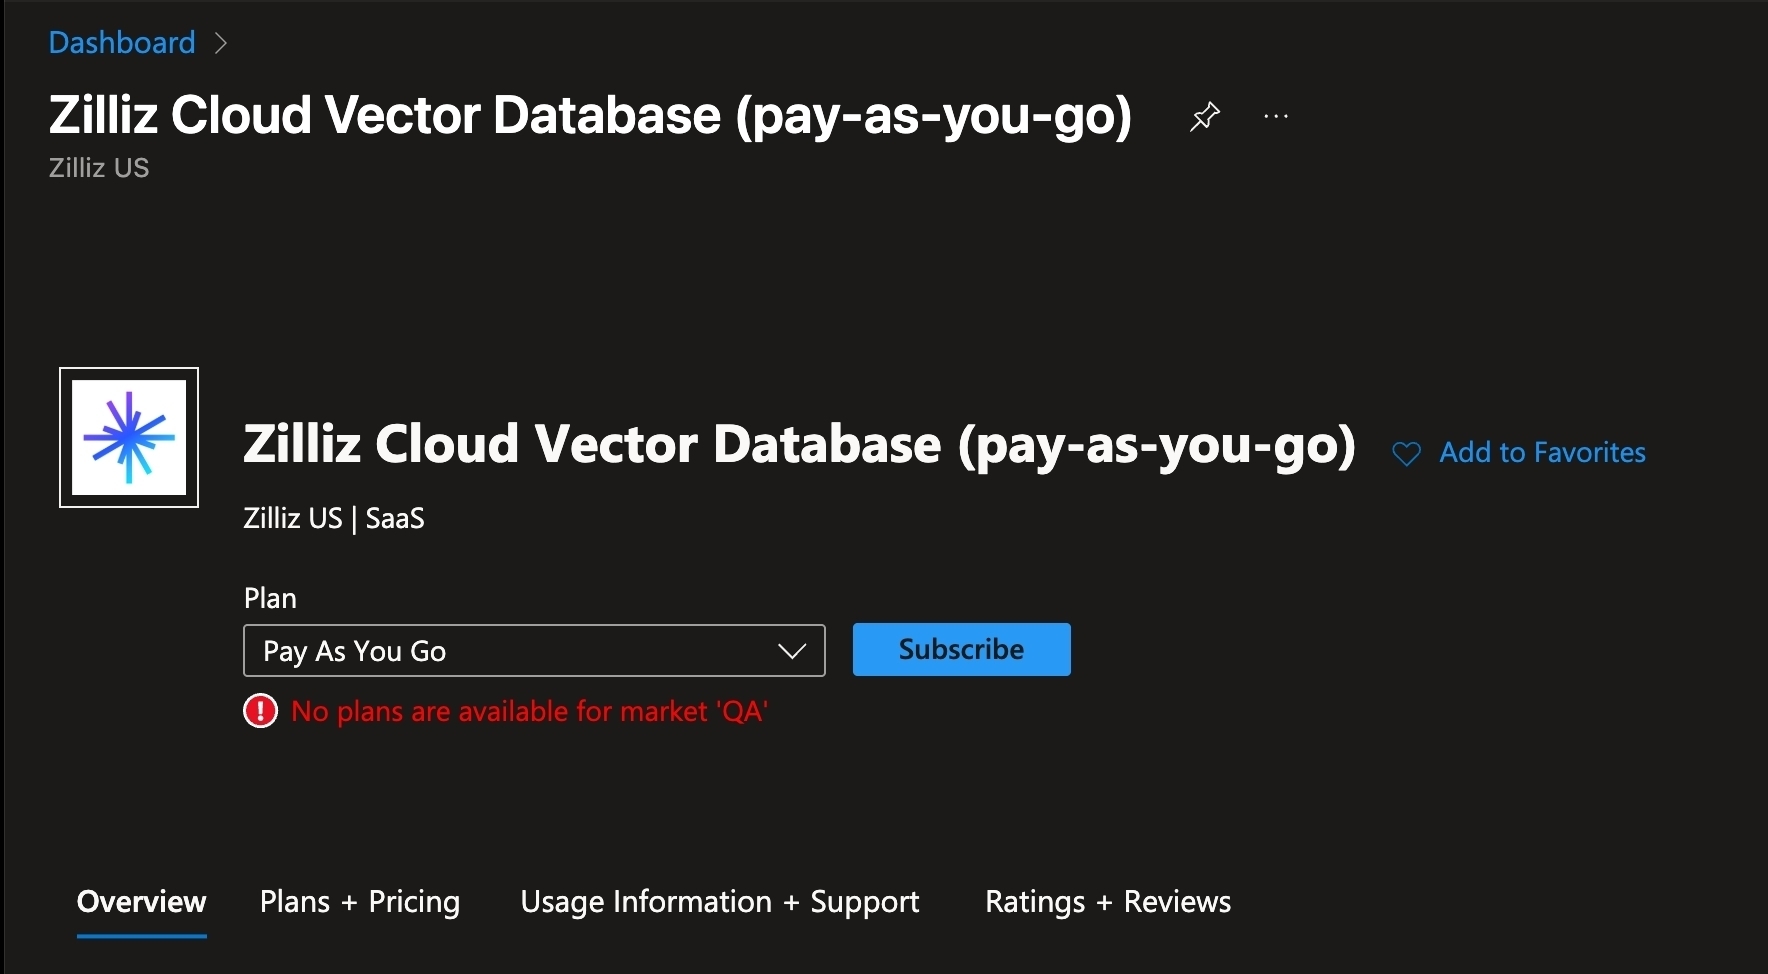Select the Overview tab
Screen dimensions: 1768x974
click(142, 902)
